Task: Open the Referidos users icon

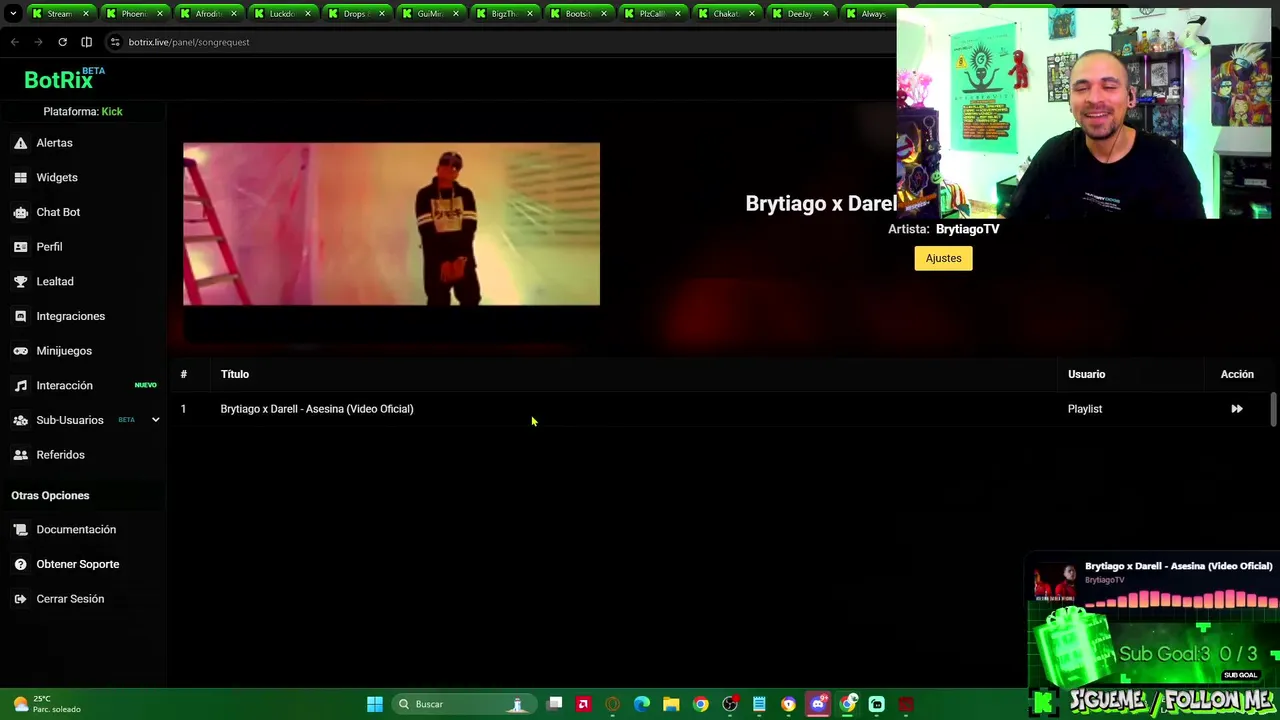Action: pos(20,455)
